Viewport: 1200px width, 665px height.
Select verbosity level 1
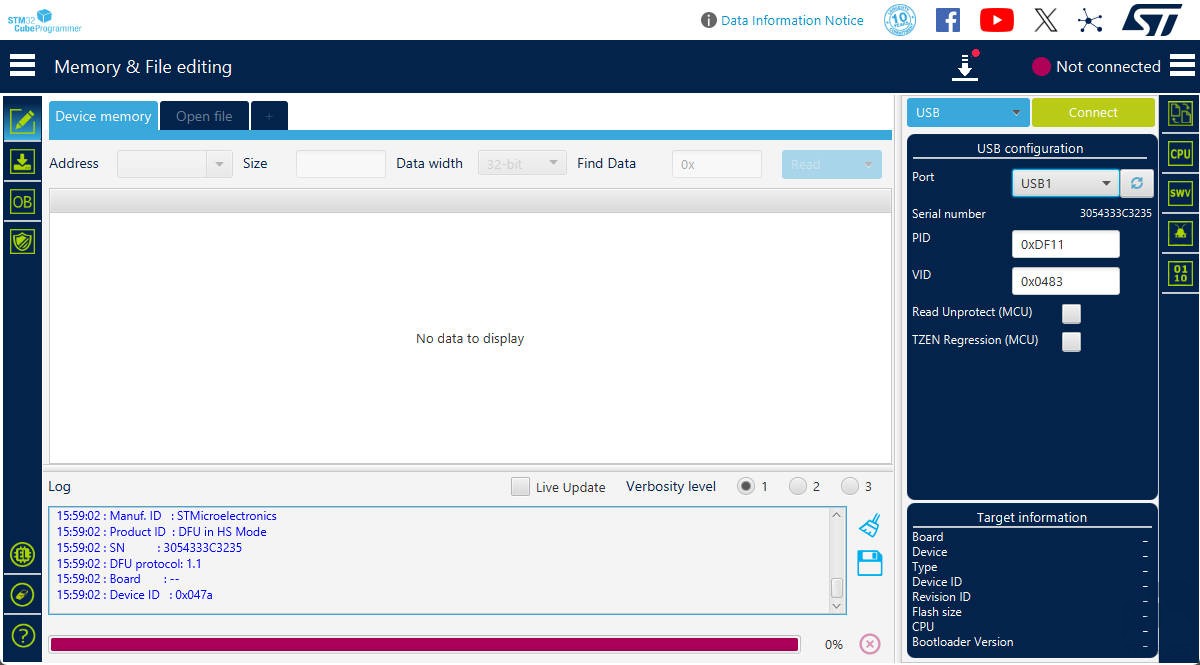pyautogui.click(x=746, y=487)
